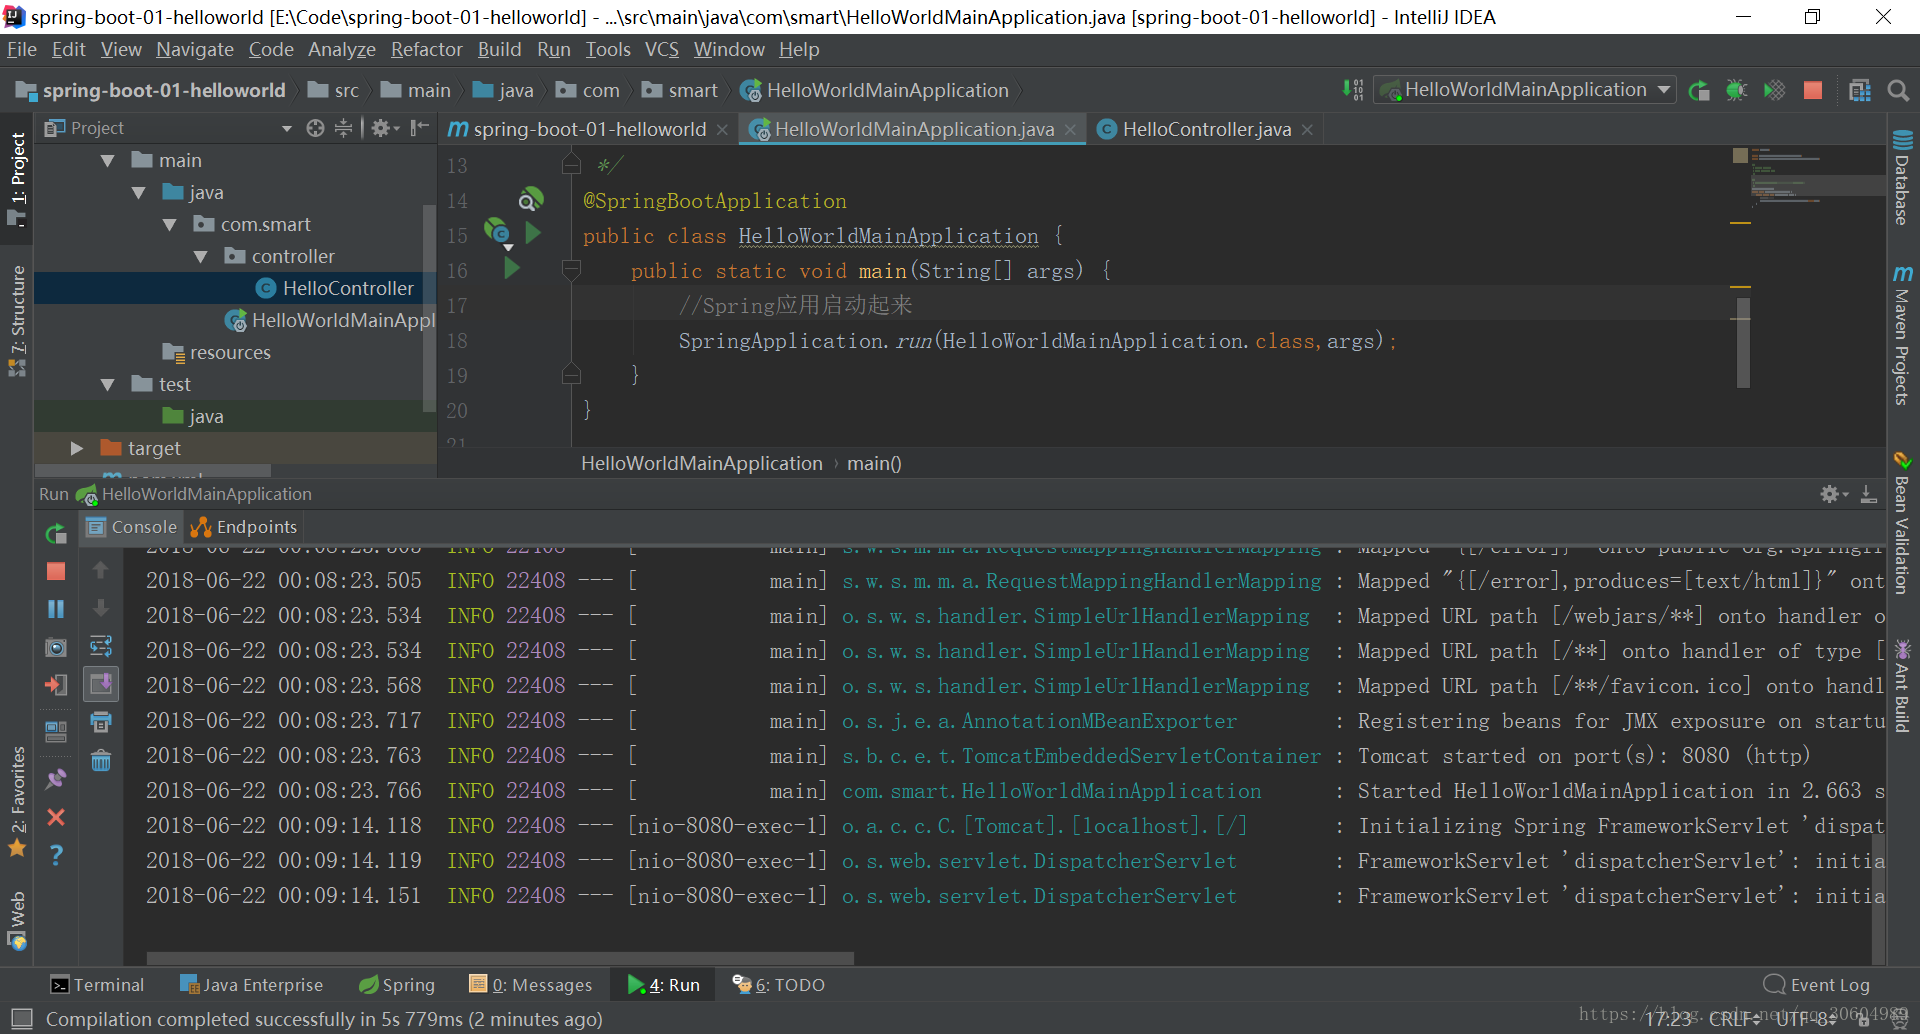
Task: Open Java Enterprise tool window
Action: [251, 985]
